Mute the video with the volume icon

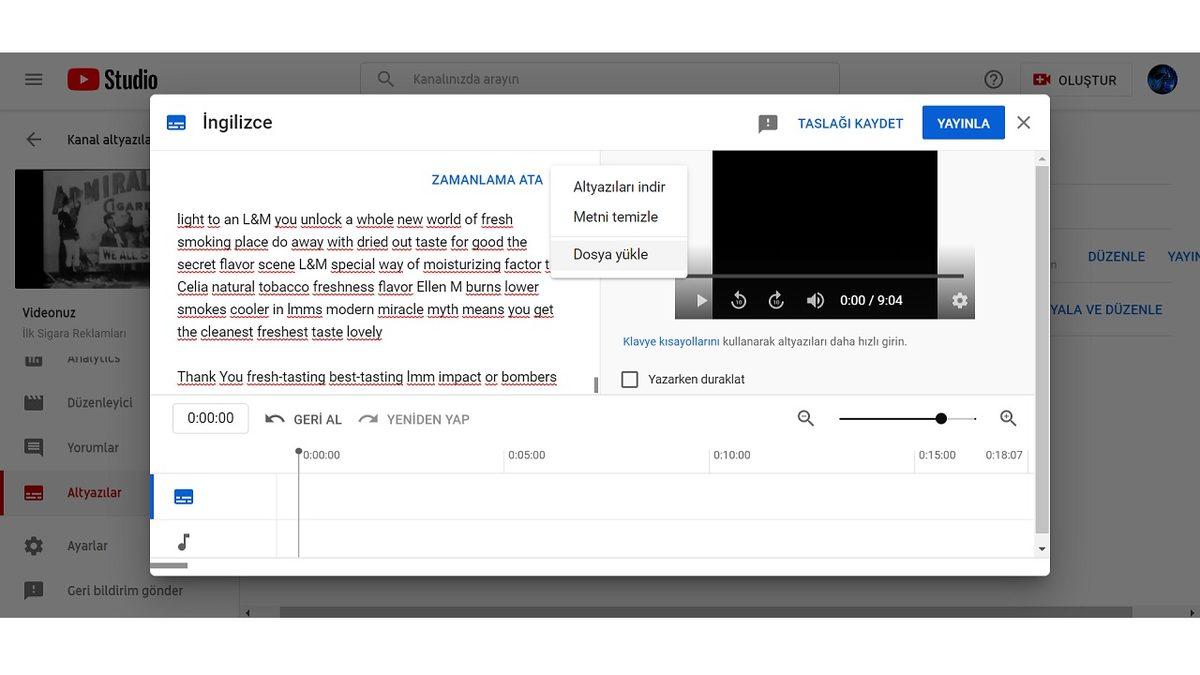coord(815,299)
